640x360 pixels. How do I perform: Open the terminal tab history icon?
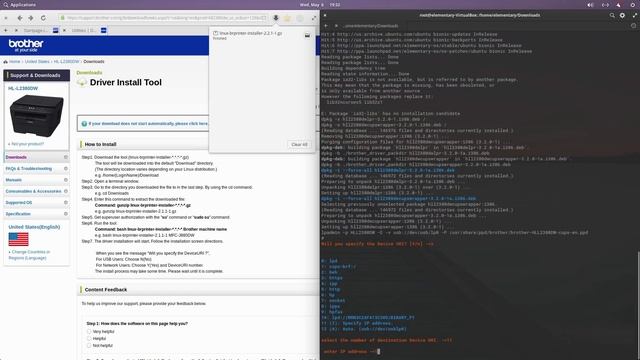[x=633, y=26]
